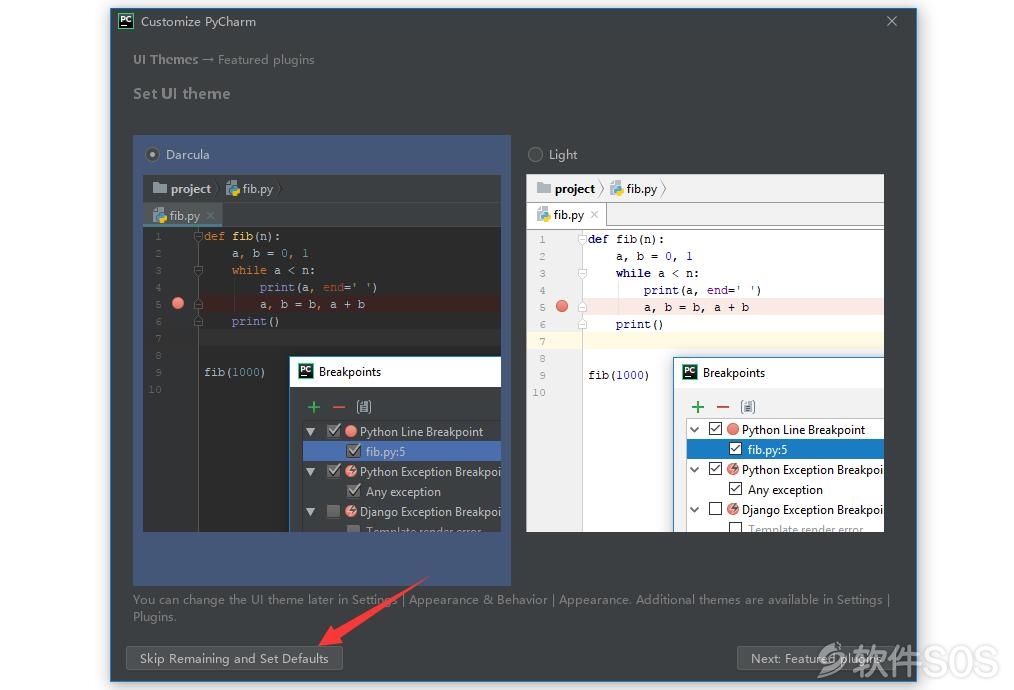Select the fib.py:5 row text in Light preview
This screenshot has width=1014, height=690.
coord(768,449)
